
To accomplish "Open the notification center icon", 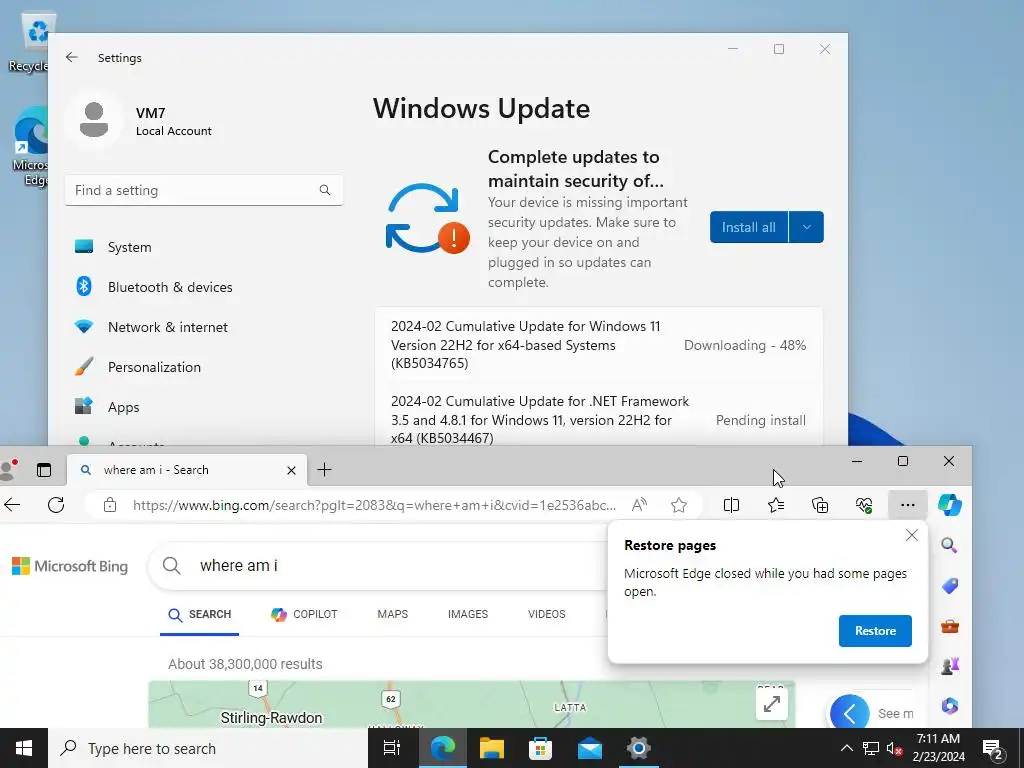I will click(993, 749).
